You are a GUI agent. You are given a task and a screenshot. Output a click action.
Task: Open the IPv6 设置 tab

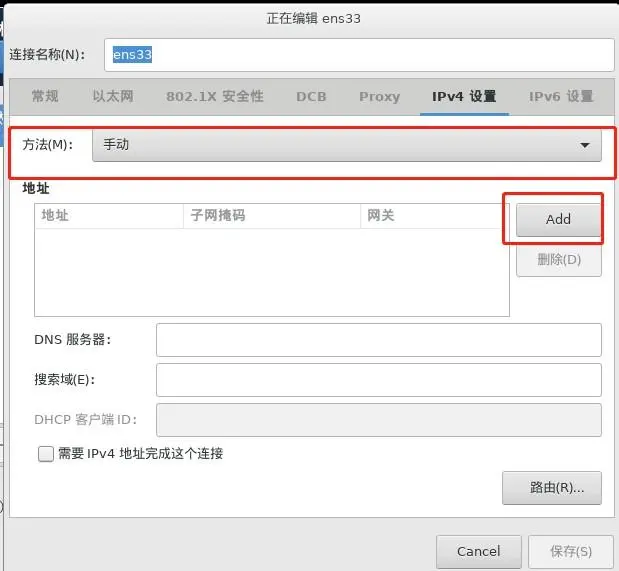pyautogui.click(x=561, y=96)
